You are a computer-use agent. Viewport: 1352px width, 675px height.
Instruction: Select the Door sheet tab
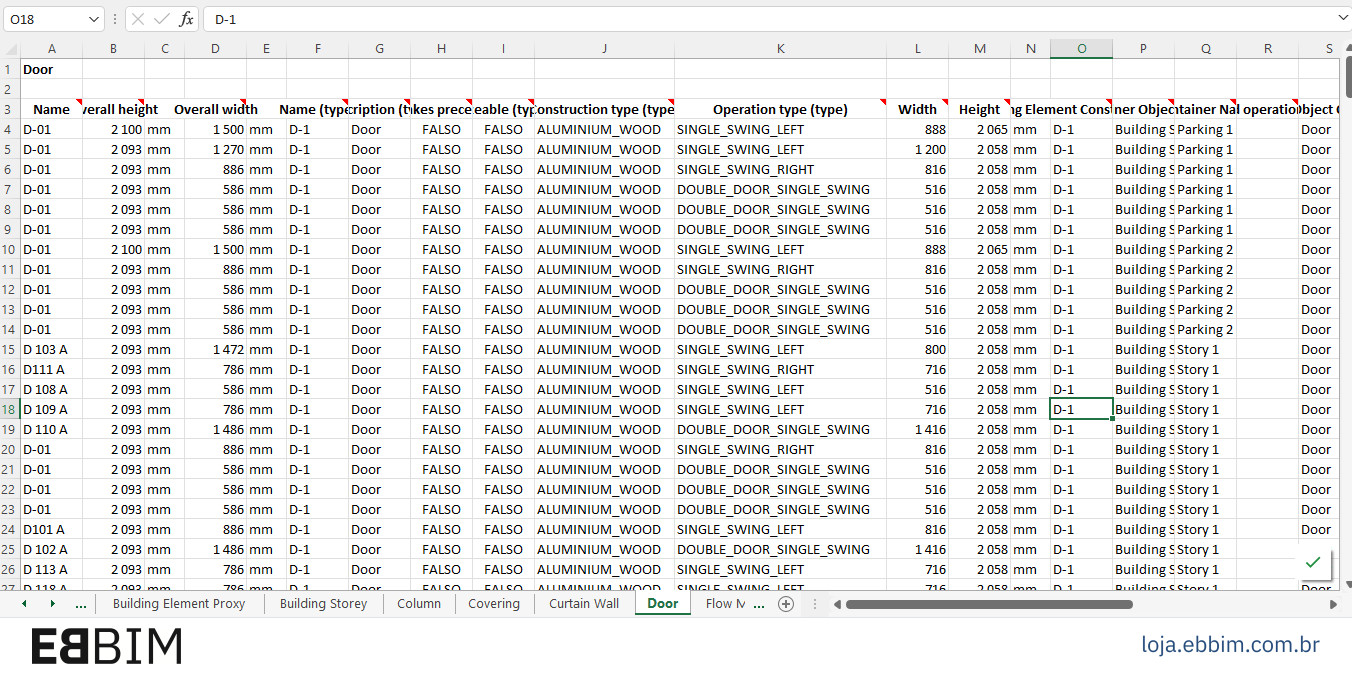(663, 604)
